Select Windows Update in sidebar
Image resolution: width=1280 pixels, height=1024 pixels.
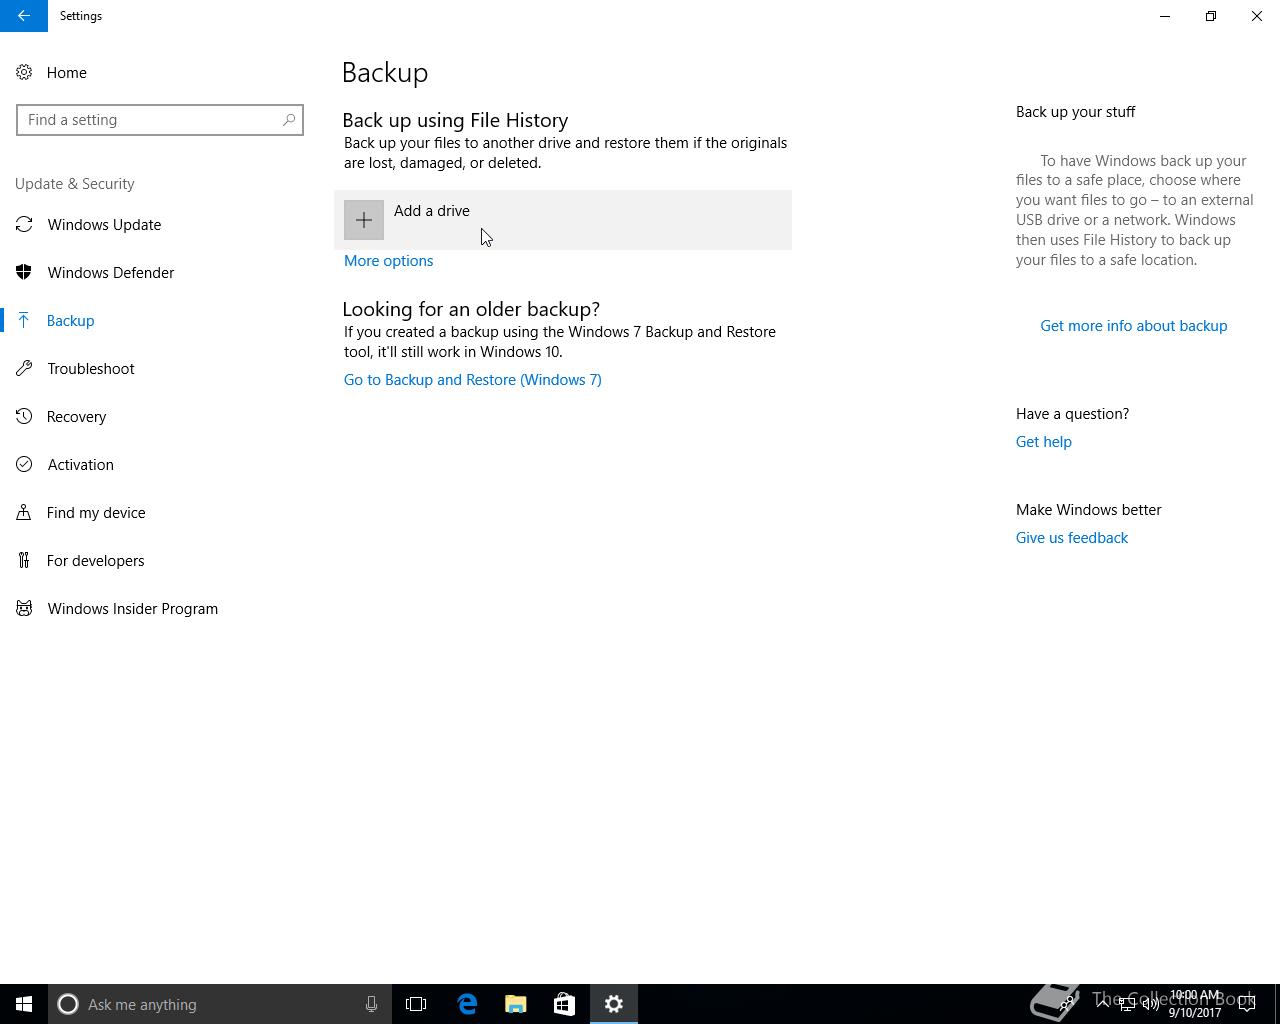click(x=160, y=225)
